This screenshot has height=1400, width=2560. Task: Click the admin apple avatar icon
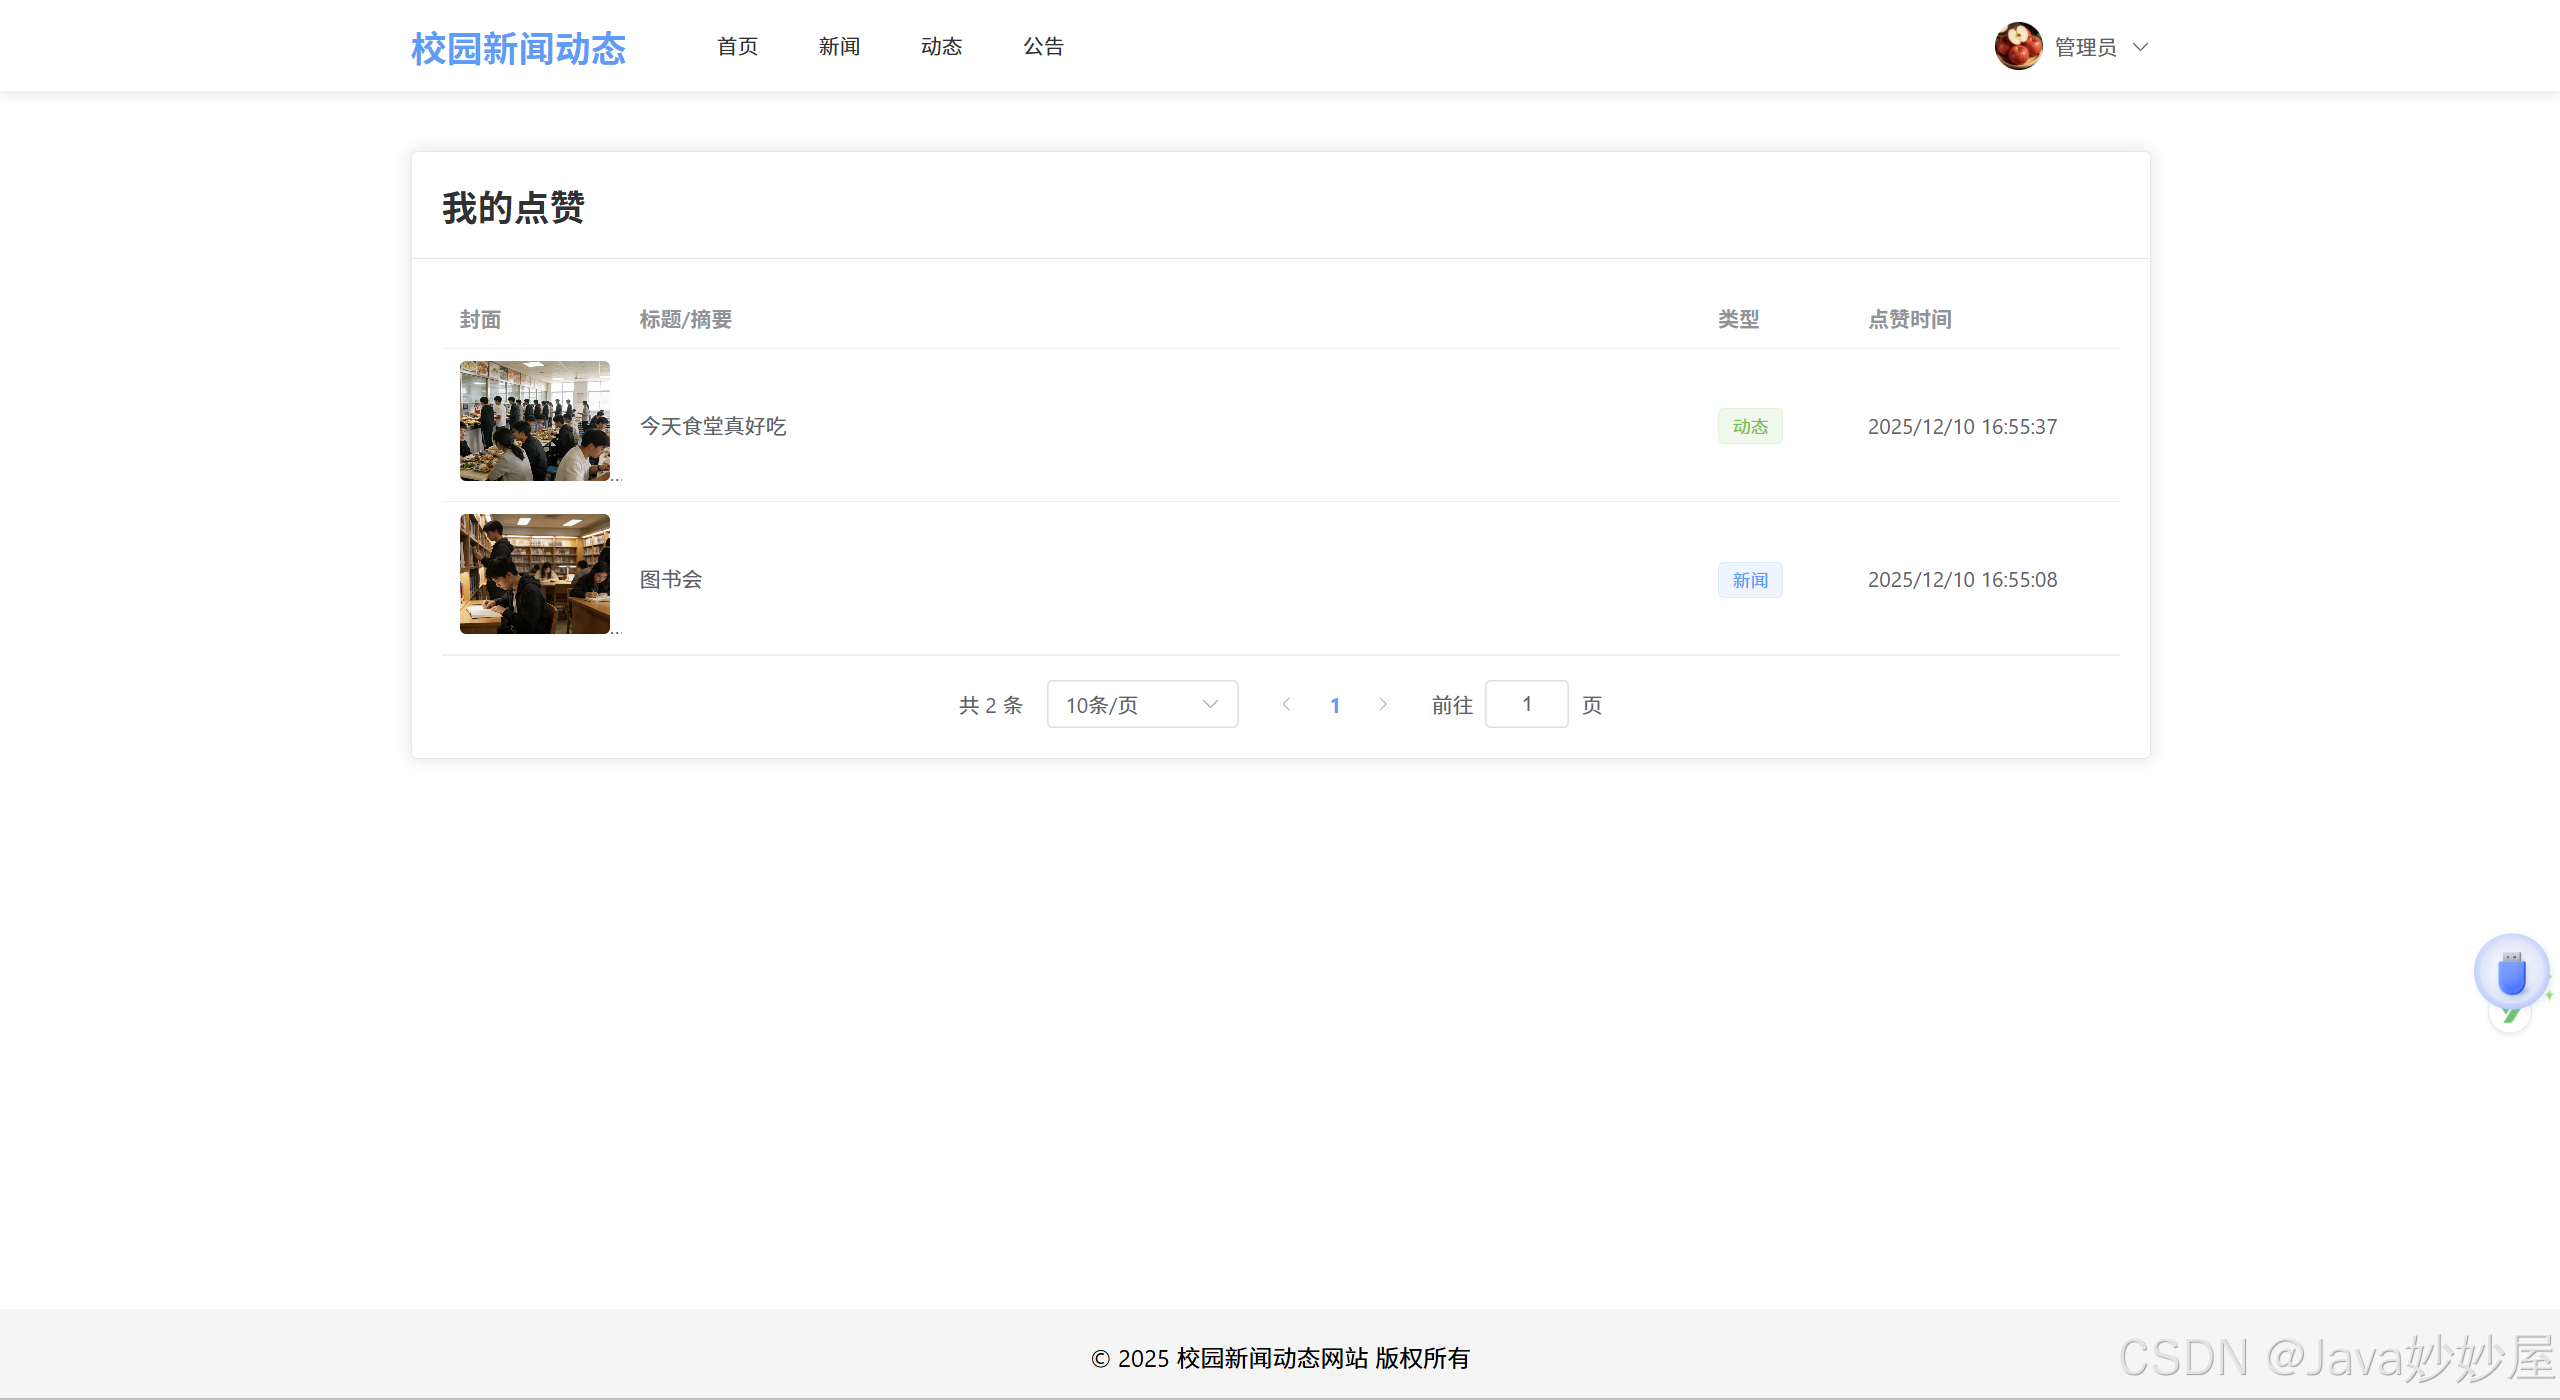pos(2018,46)
